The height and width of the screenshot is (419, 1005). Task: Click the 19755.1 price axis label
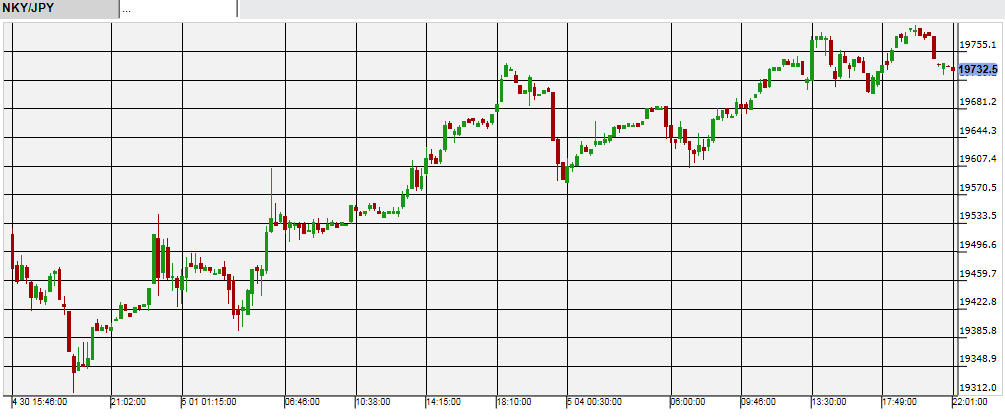(x=978, y=45)
